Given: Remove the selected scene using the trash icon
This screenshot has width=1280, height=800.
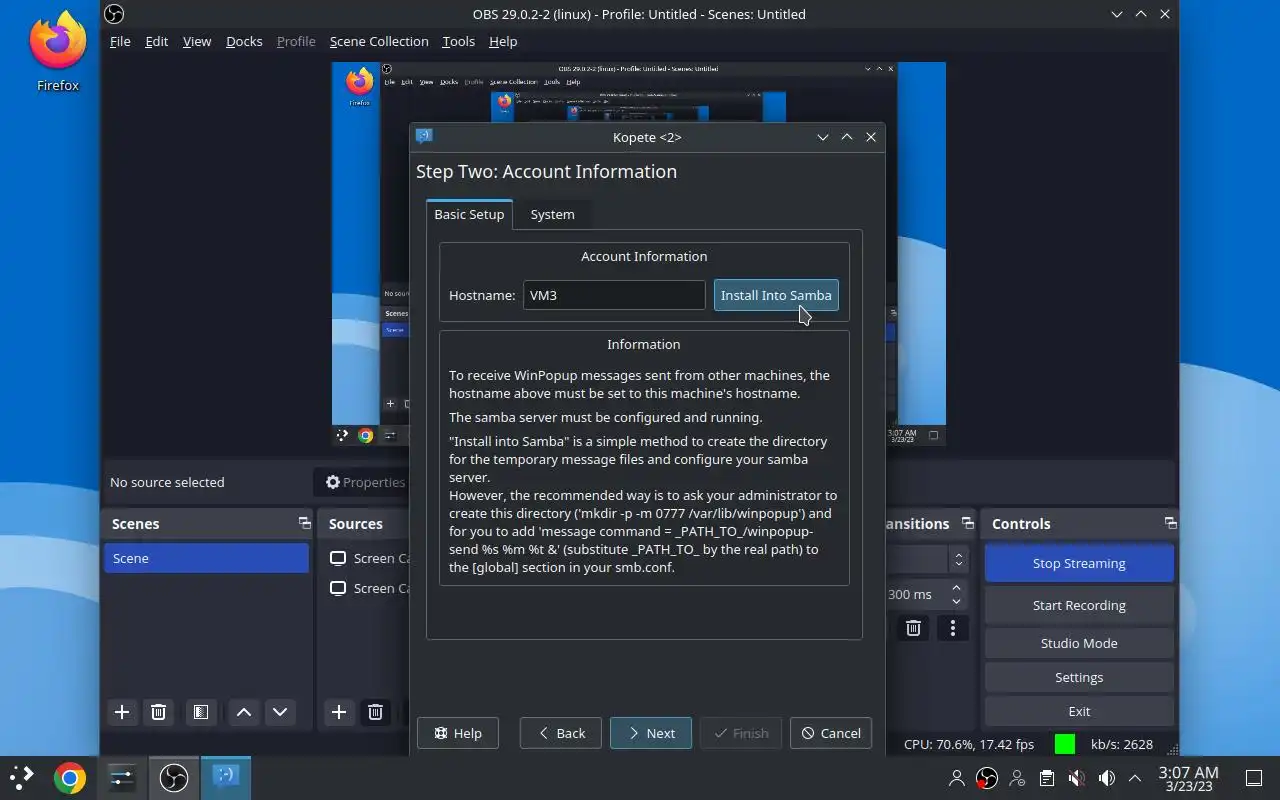Looking at the screenshot, I should (x=158, y=712).
